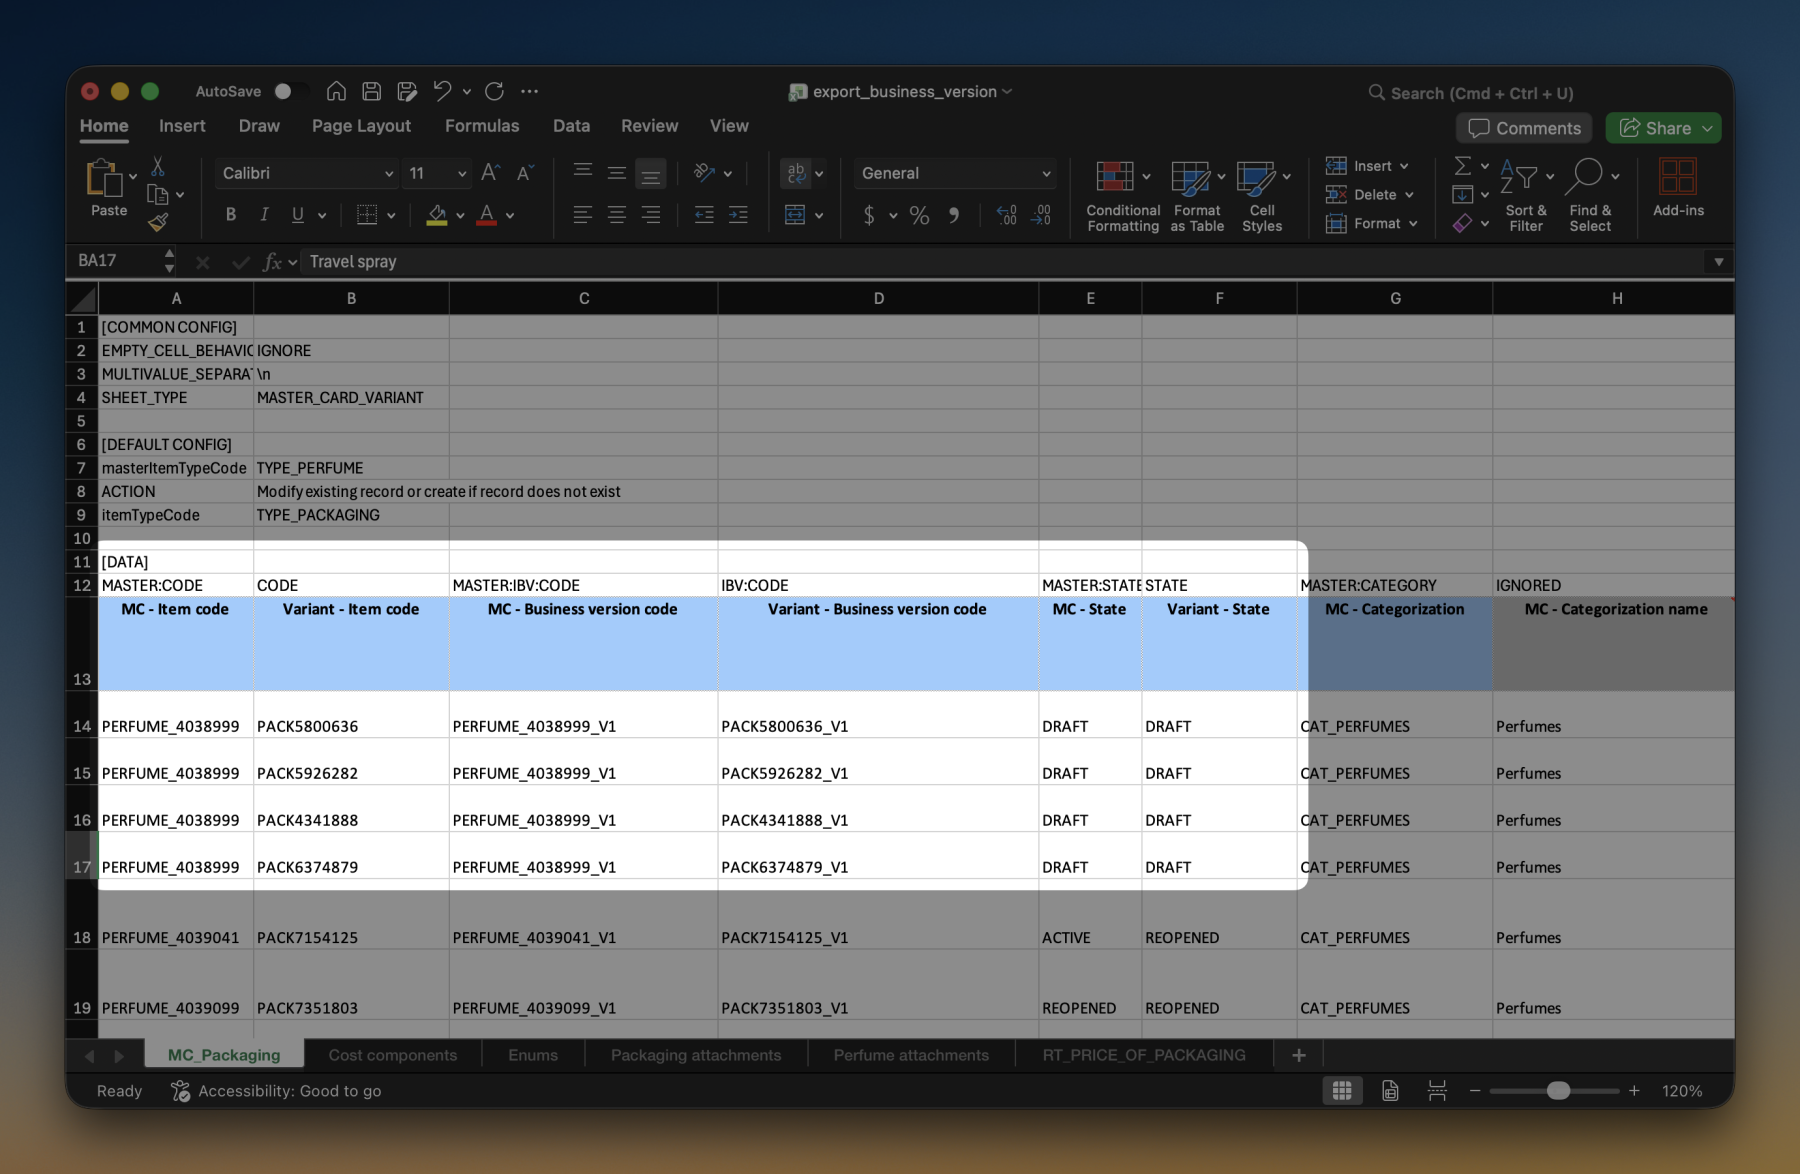Toggle bold formatting
This screenshot has height=1174, width=1800.
(231, 214)
